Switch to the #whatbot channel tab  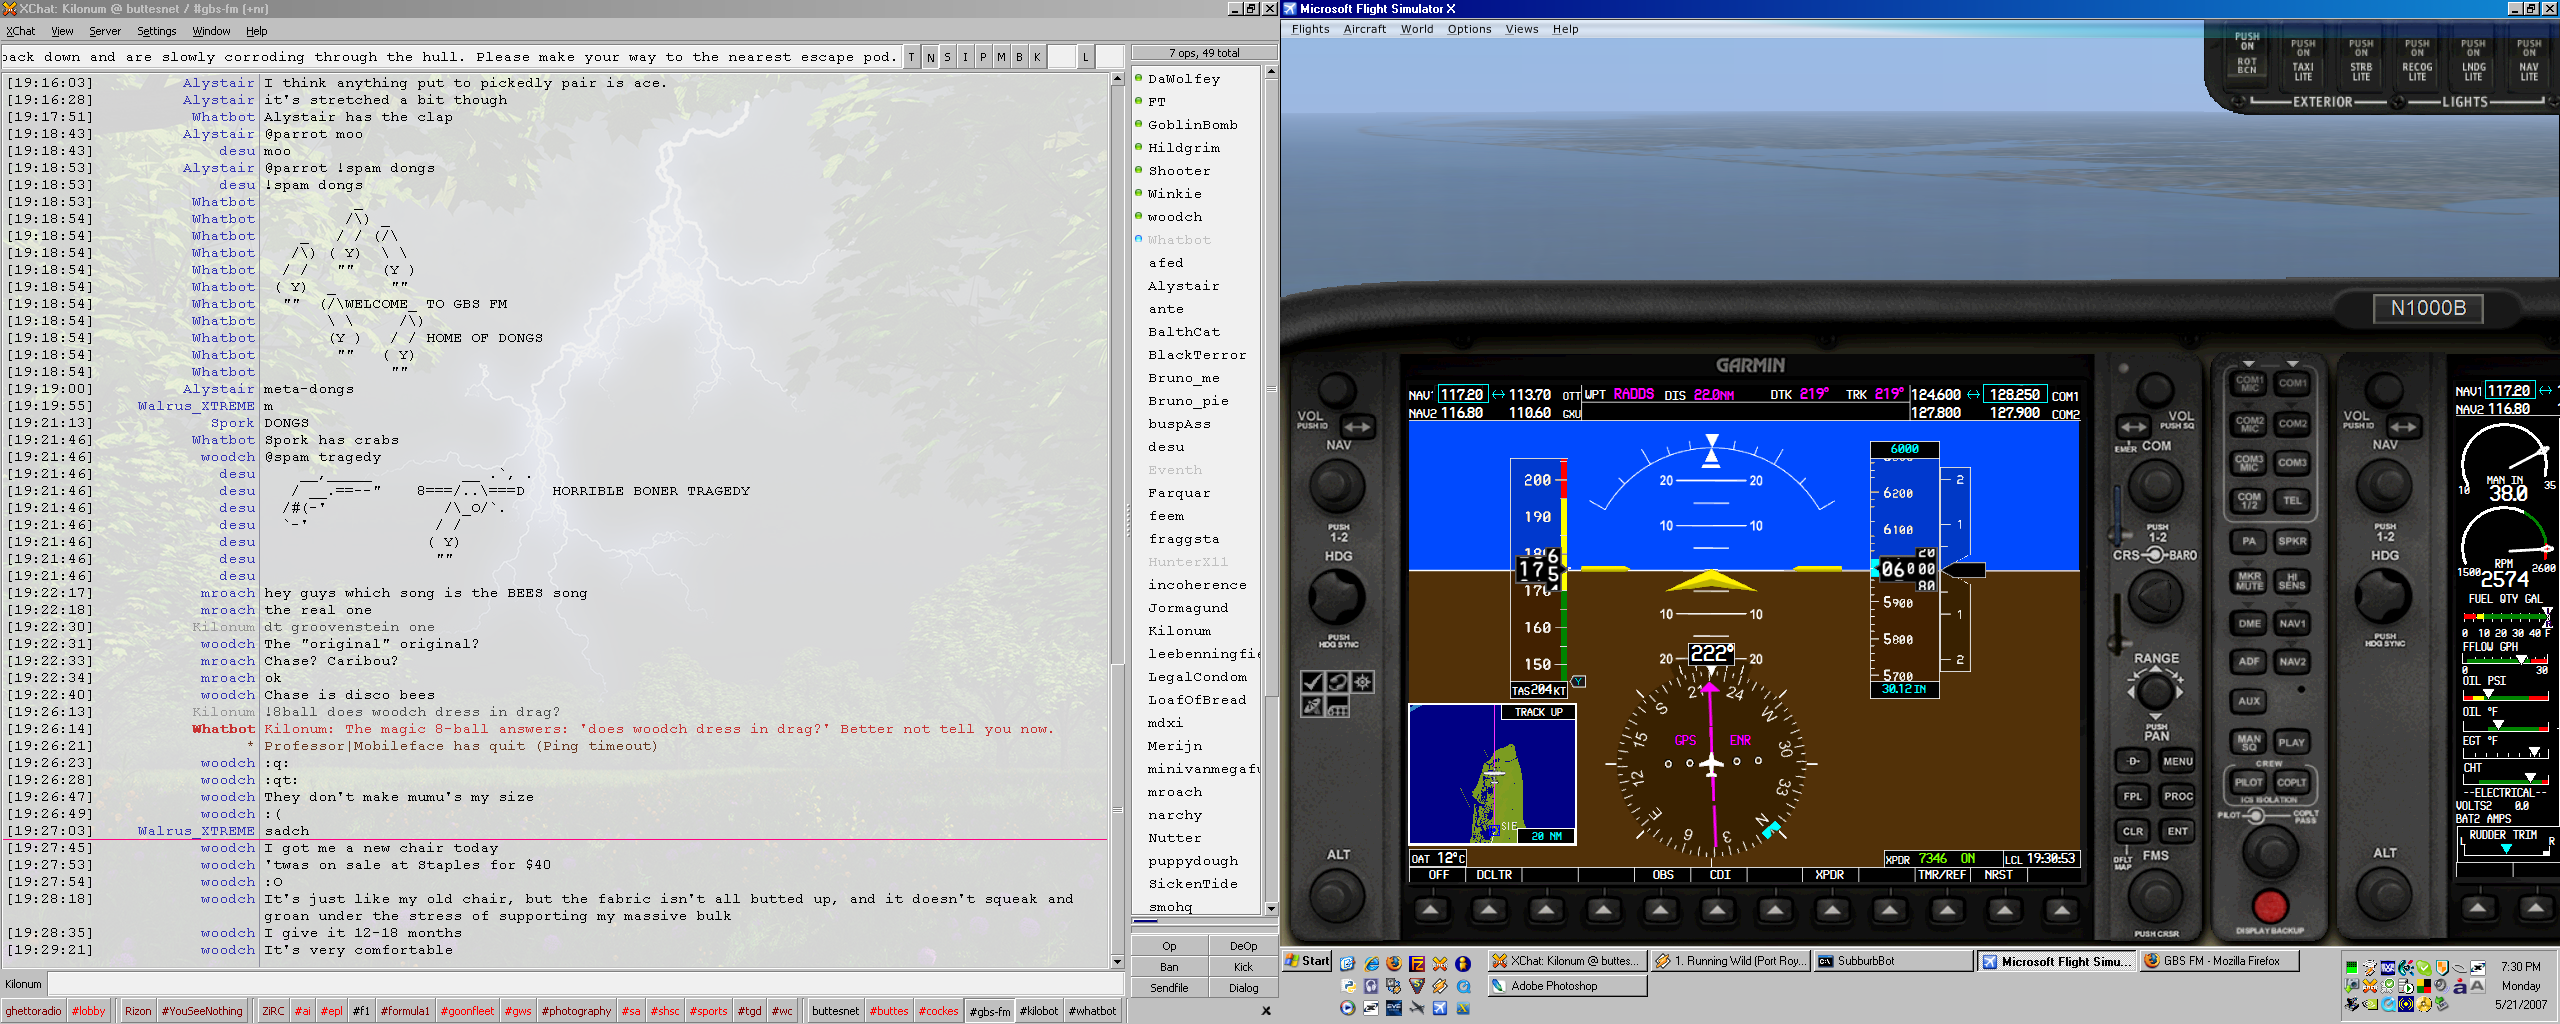point(1092,1011)
